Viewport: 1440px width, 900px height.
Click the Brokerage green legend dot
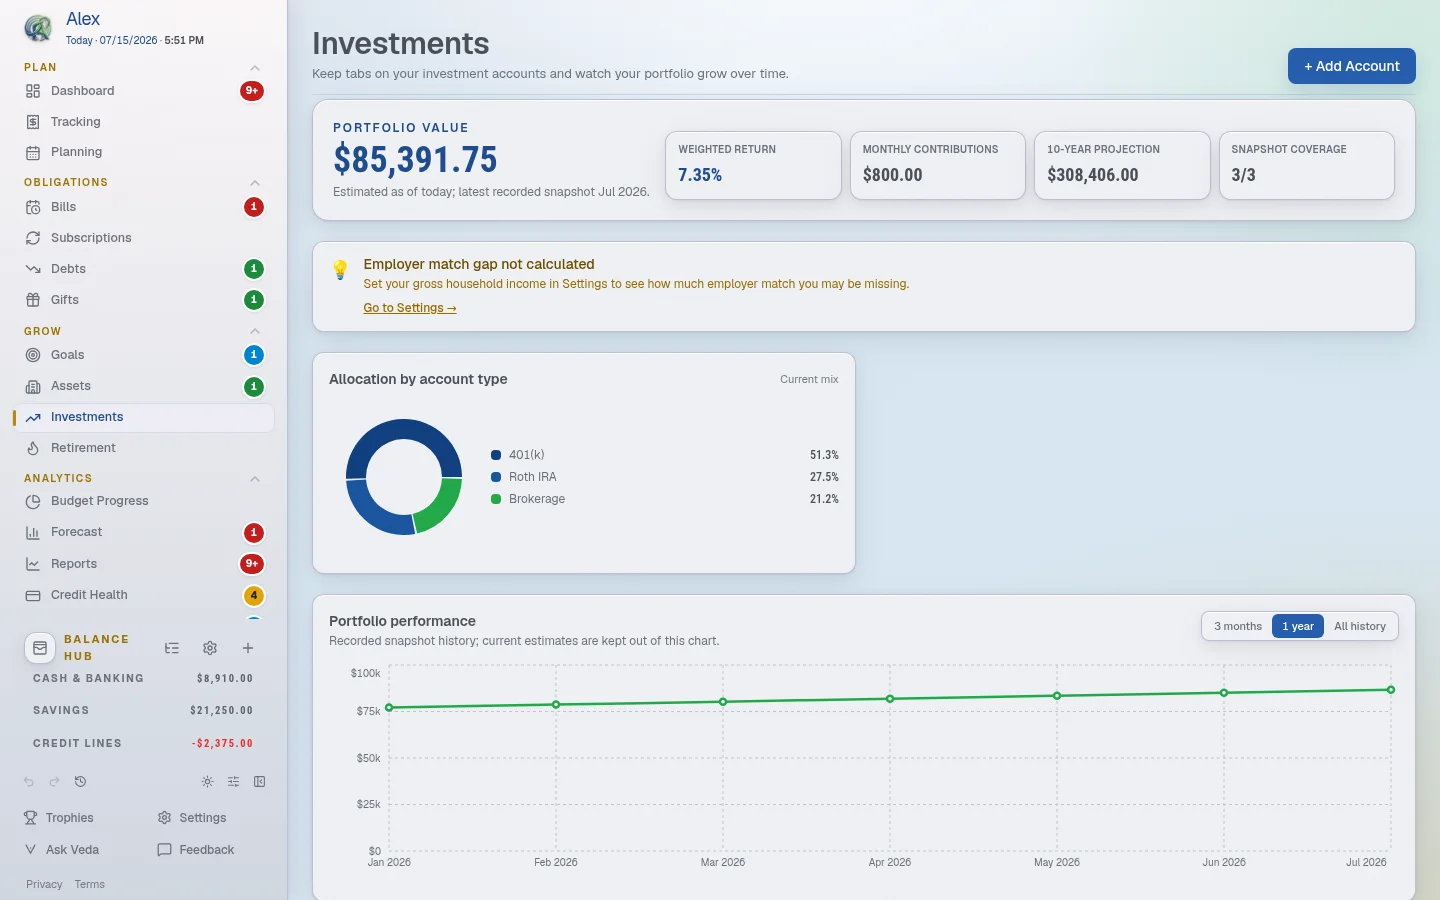[496, 499]
